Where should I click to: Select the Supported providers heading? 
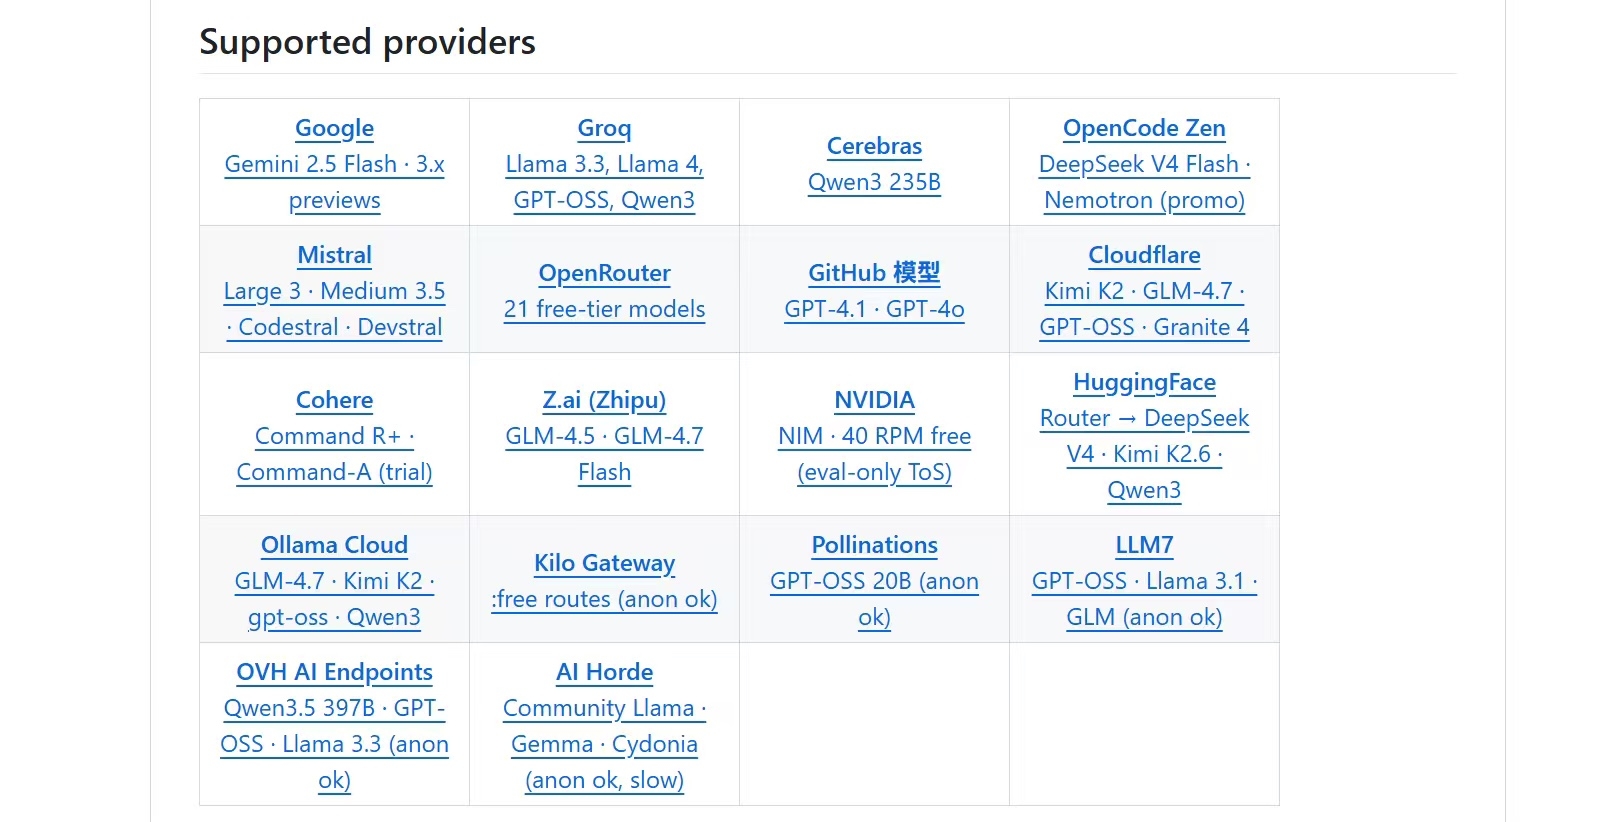coord(367,42)
